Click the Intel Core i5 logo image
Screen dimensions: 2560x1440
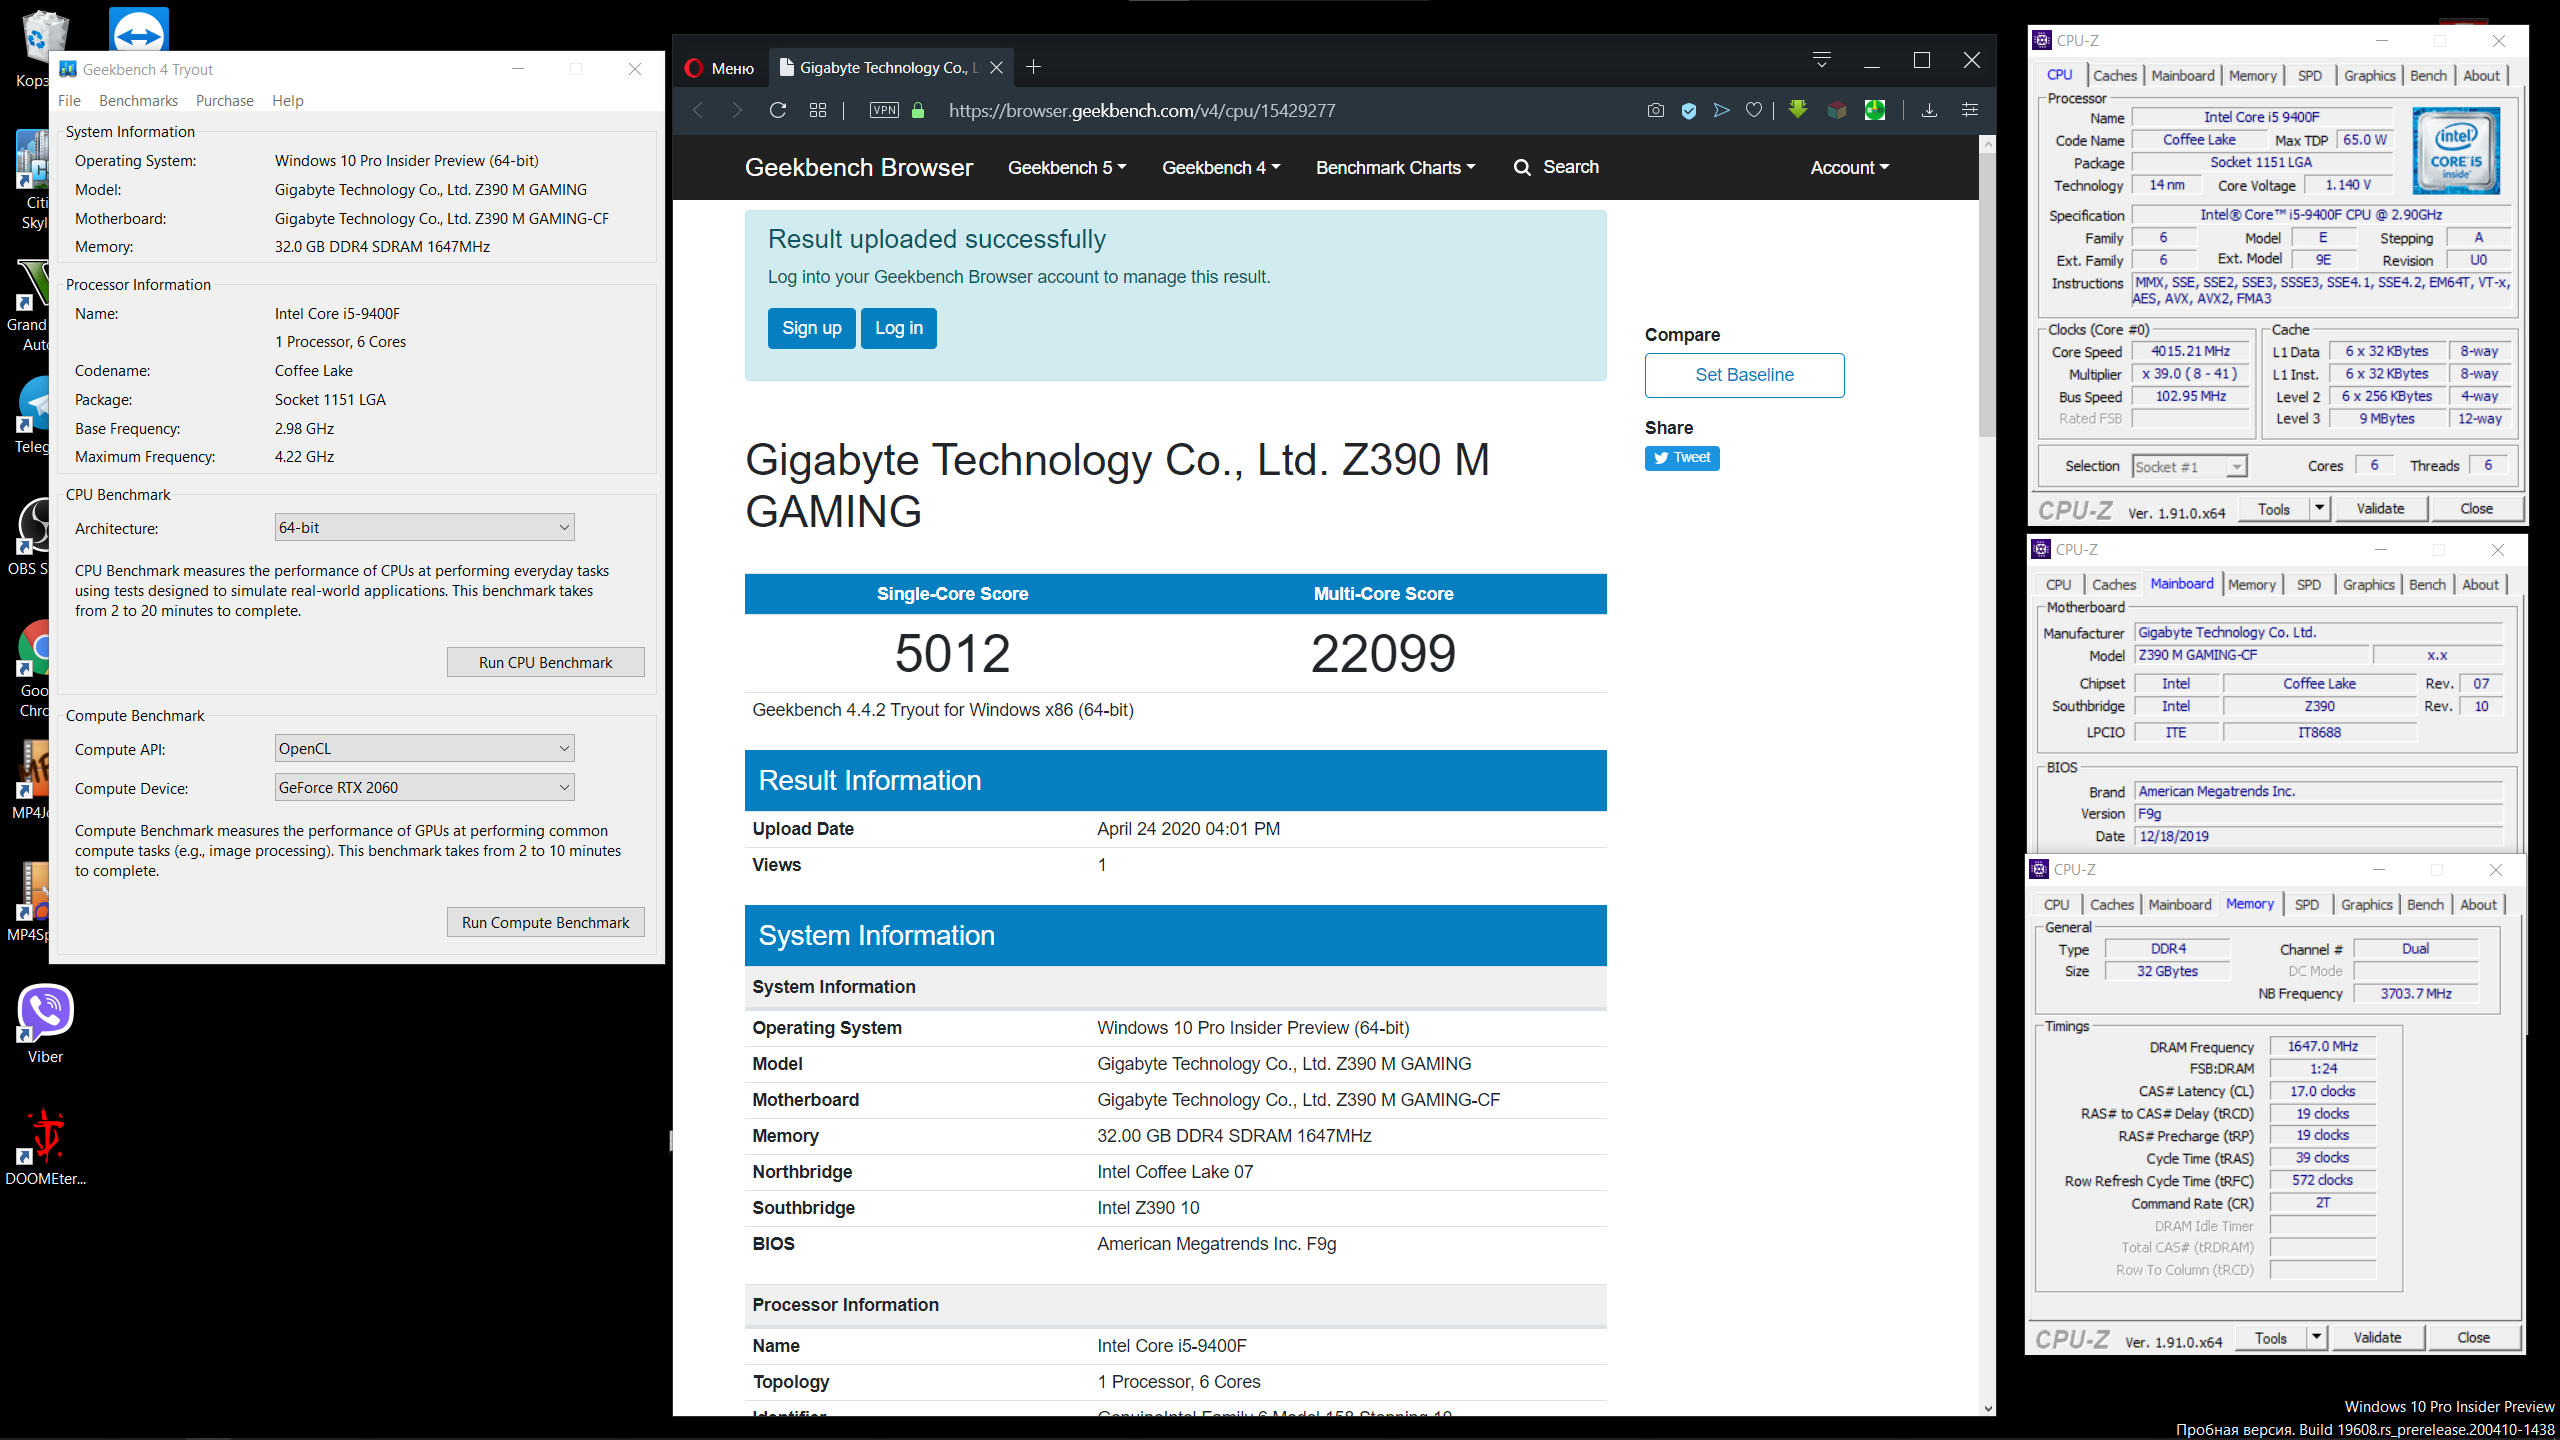(x=2456, y=151)
